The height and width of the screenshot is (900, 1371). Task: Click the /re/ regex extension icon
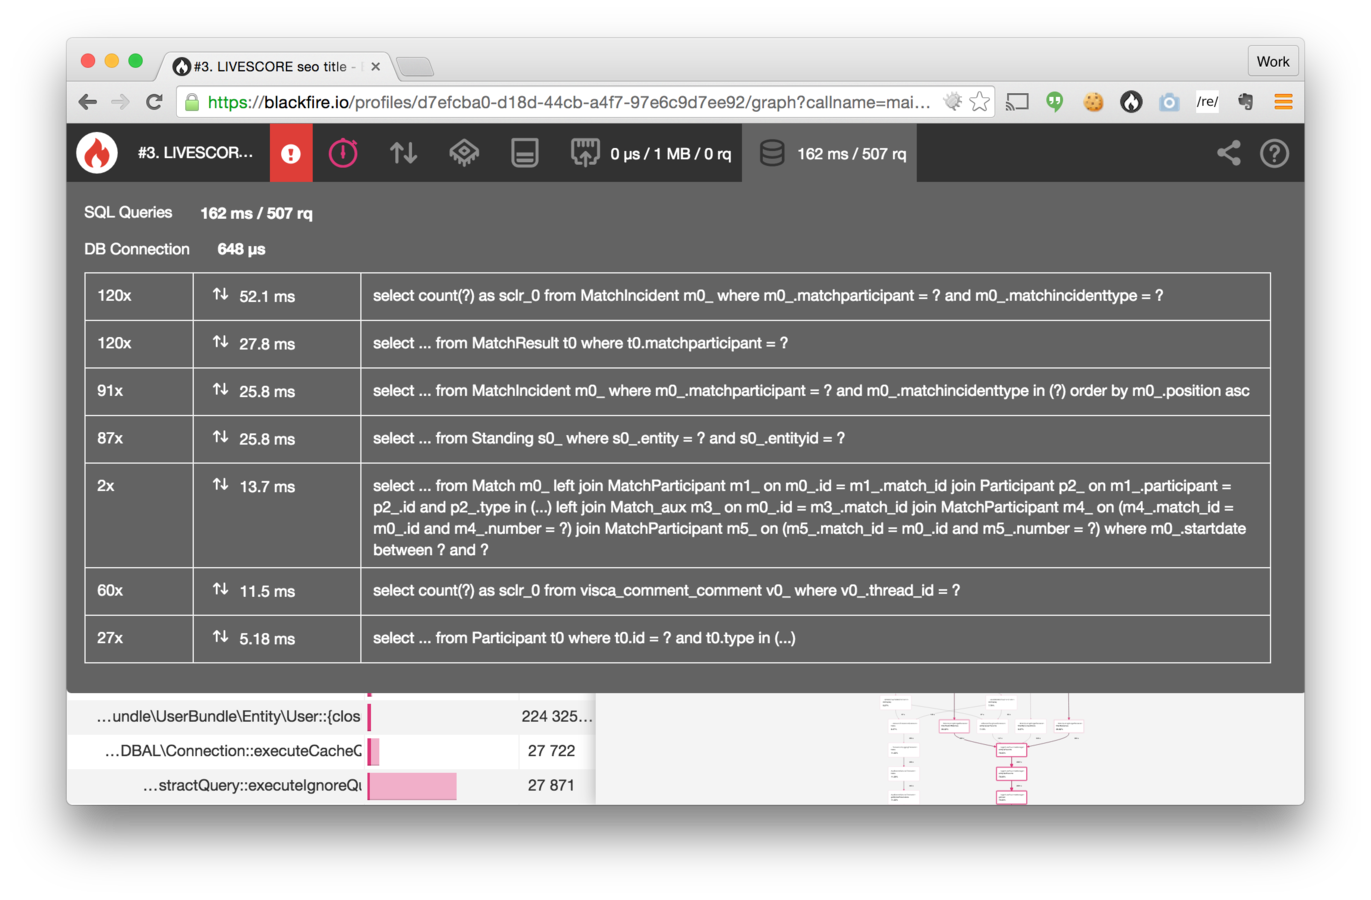click(1207, 102)
